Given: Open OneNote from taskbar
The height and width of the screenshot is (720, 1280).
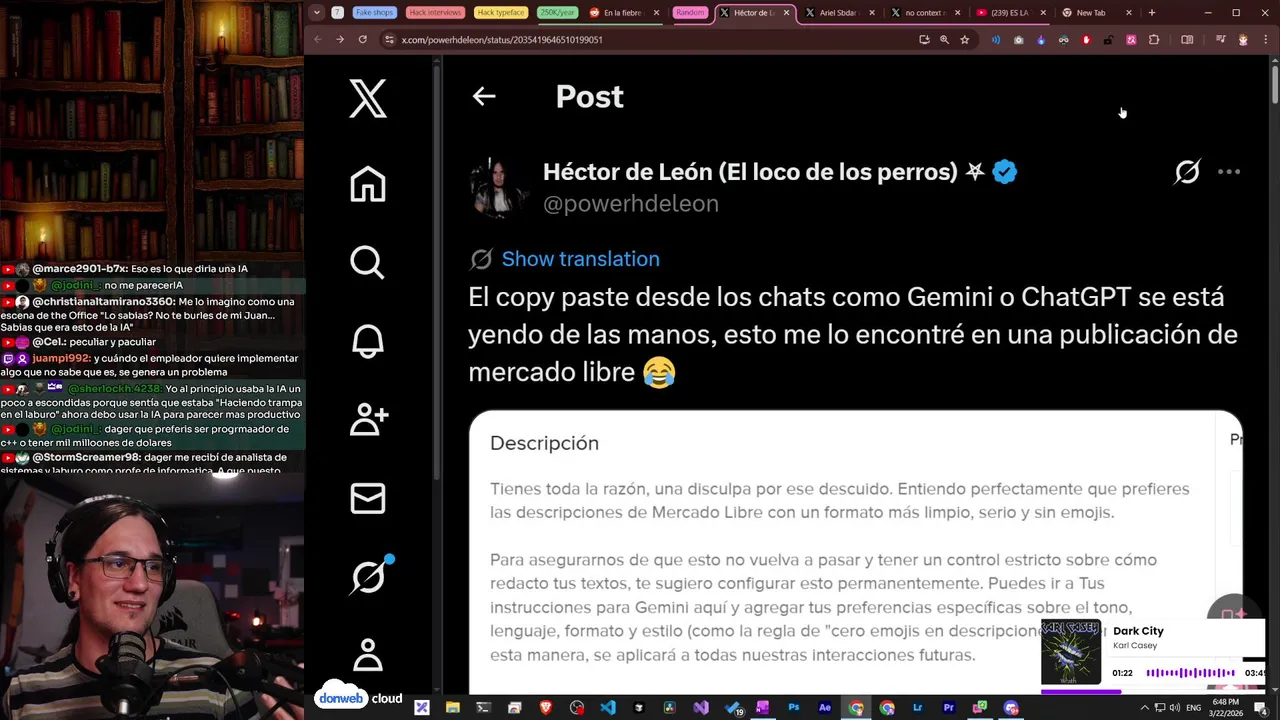Looking at the screenshot, I should tap(763, 708).
